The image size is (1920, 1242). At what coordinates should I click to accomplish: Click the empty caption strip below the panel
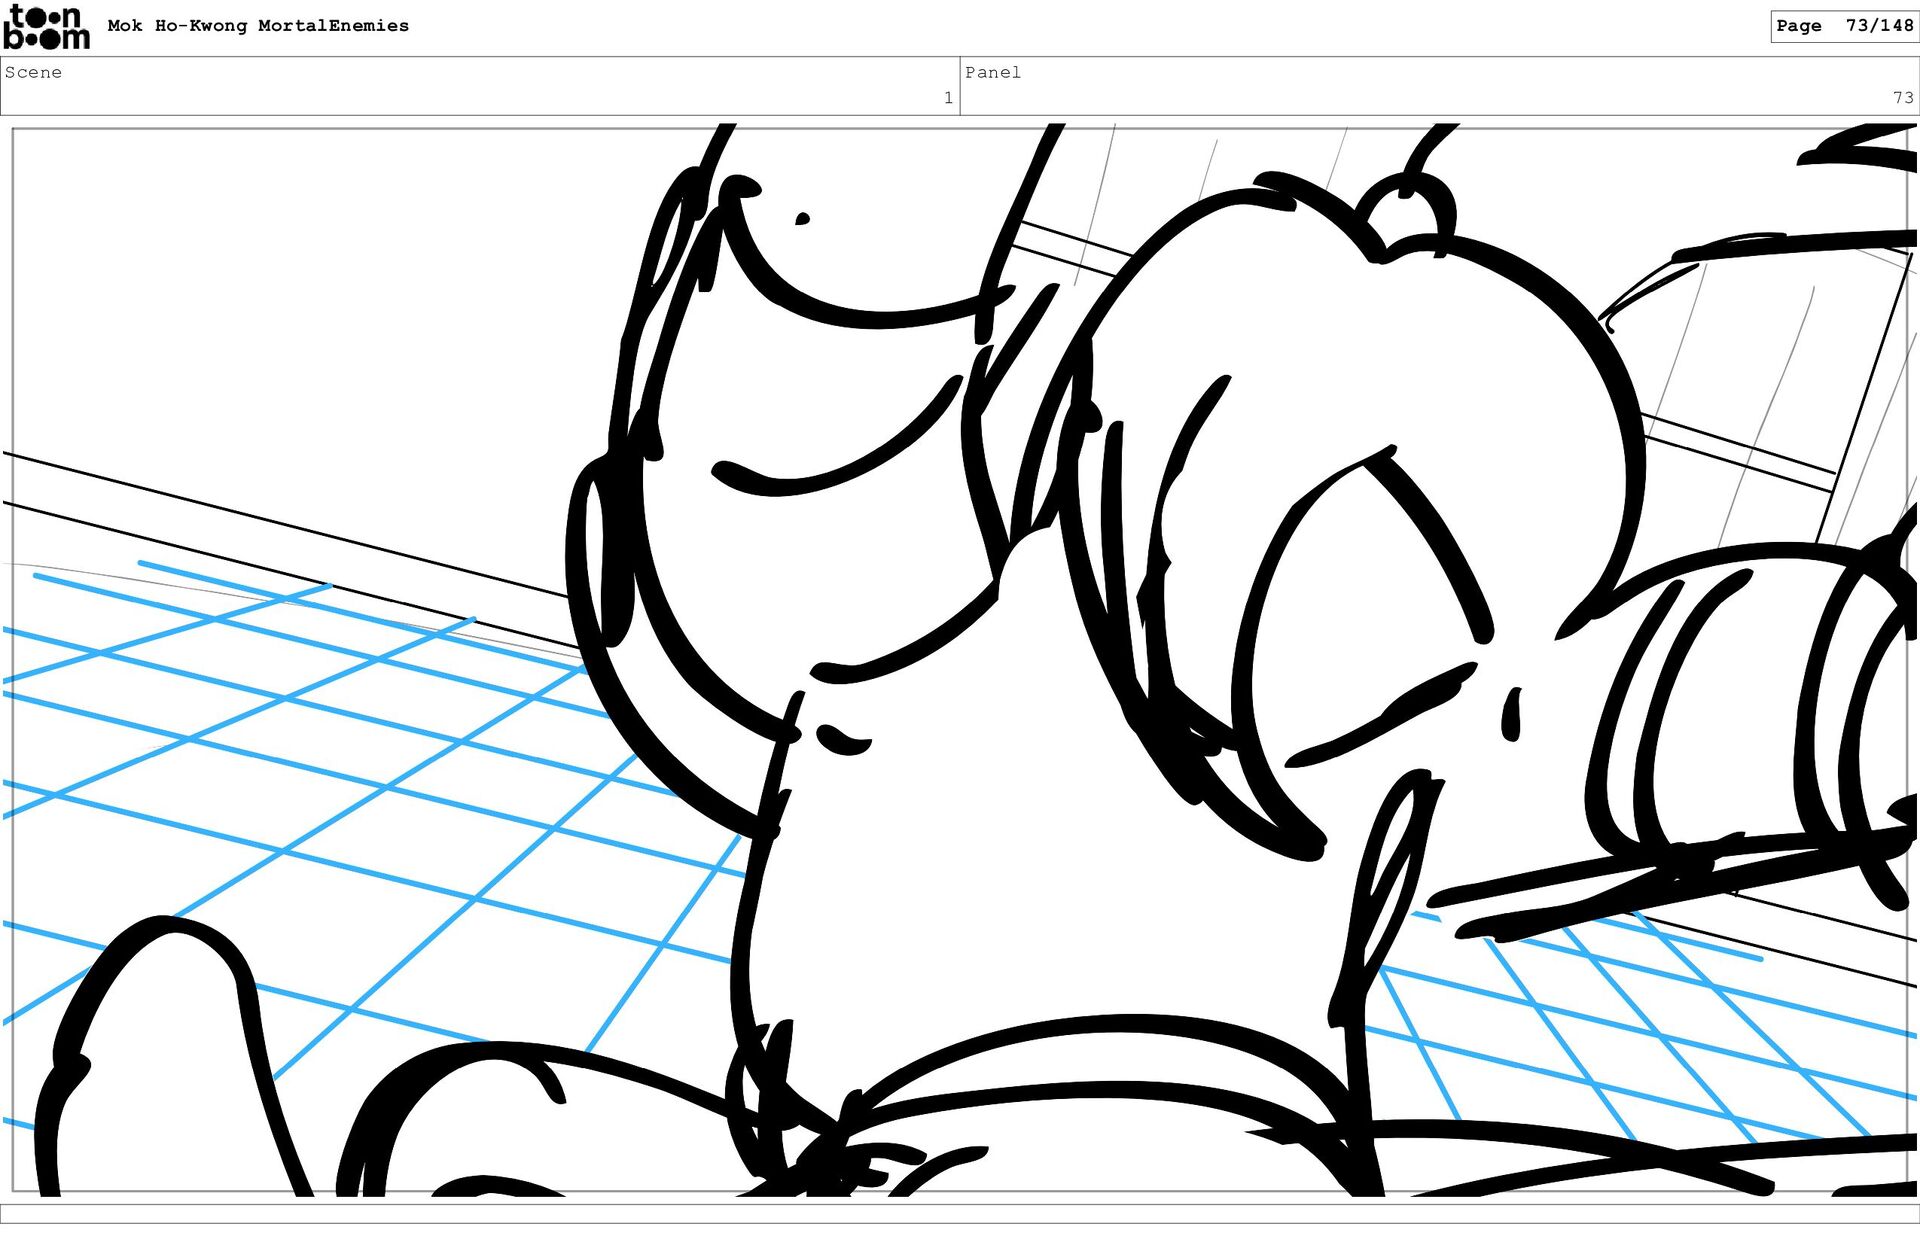coord(960,1212)
